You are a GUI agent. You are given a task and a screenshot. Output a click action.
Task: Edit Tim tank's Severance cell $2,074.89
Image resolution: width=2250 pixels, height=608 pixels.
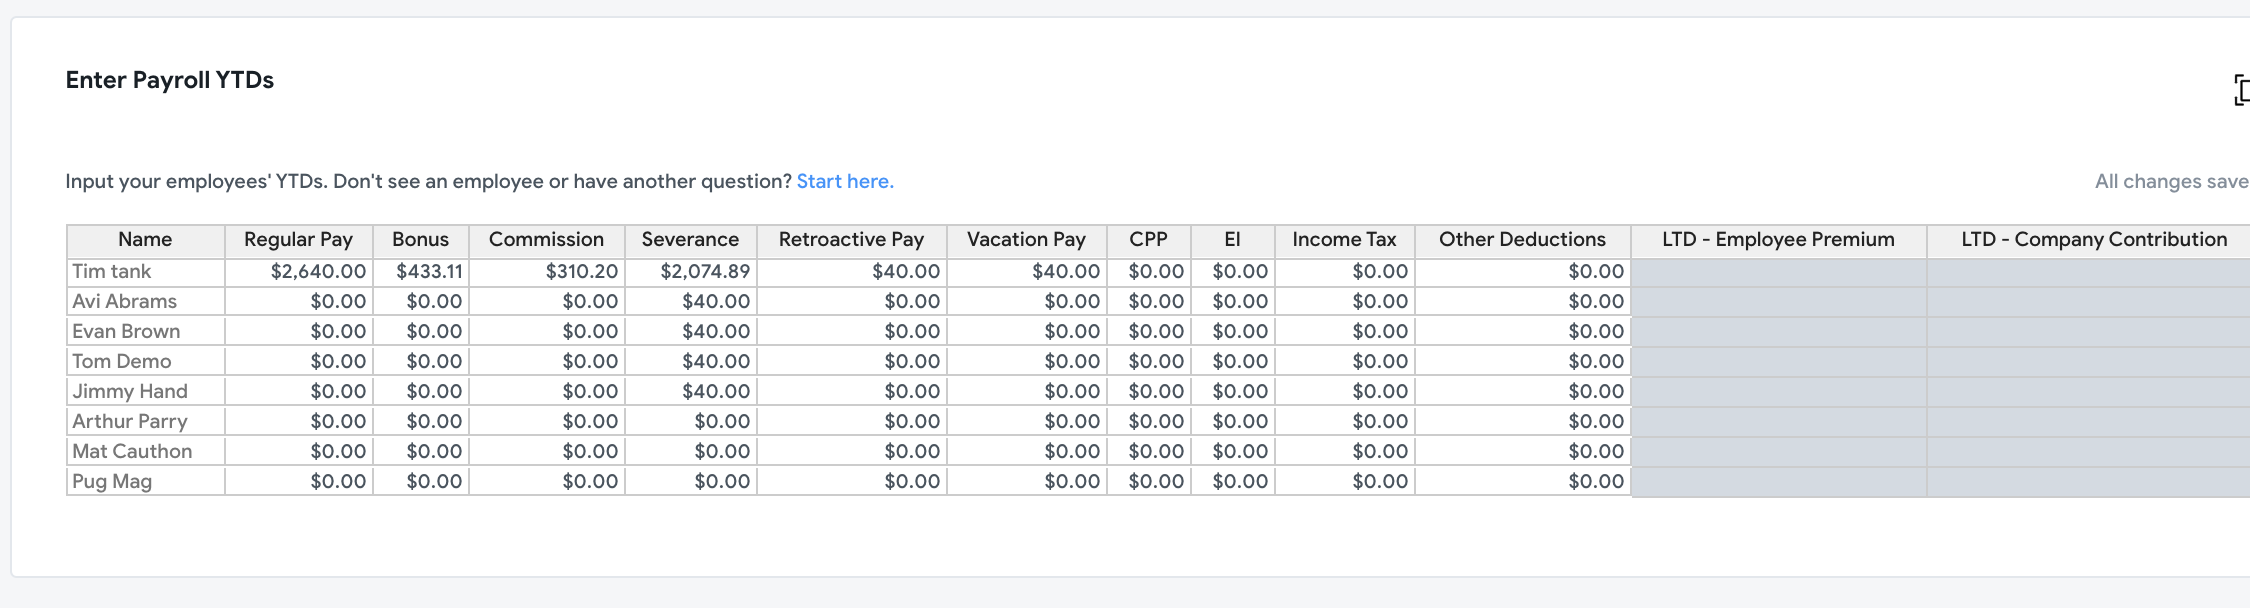691,271
